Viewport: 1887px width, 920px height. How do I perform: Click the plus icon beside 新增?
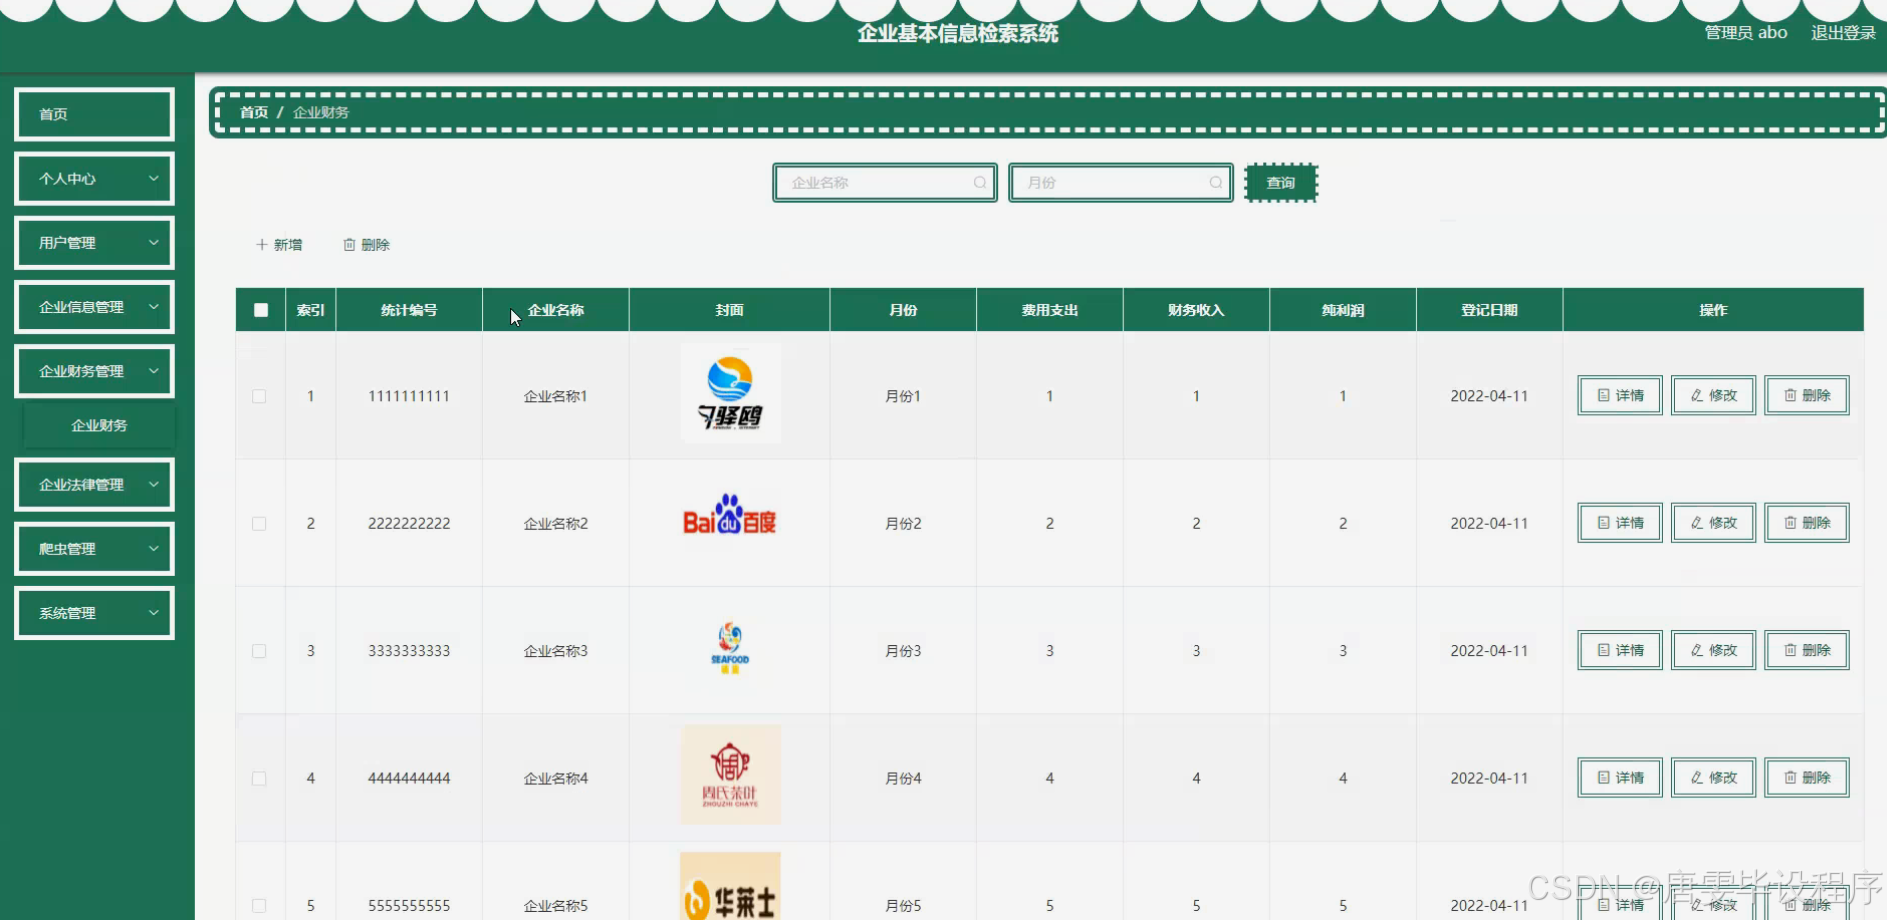point(262,245)
